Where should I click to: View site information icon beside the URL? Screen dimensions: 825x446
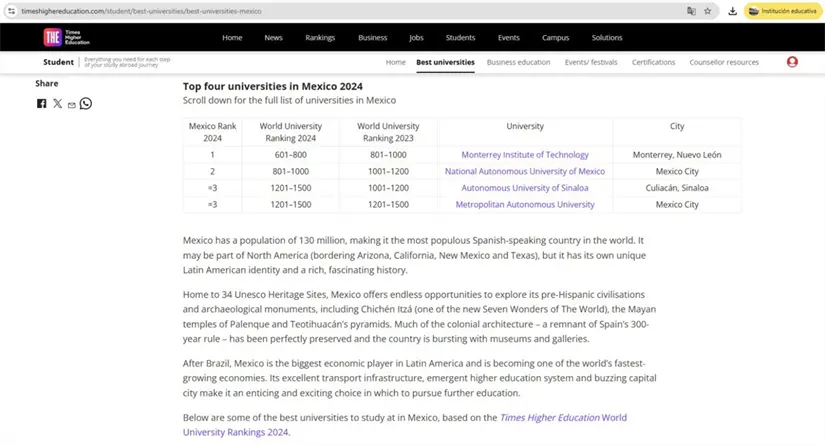click(x=10, y=11)
